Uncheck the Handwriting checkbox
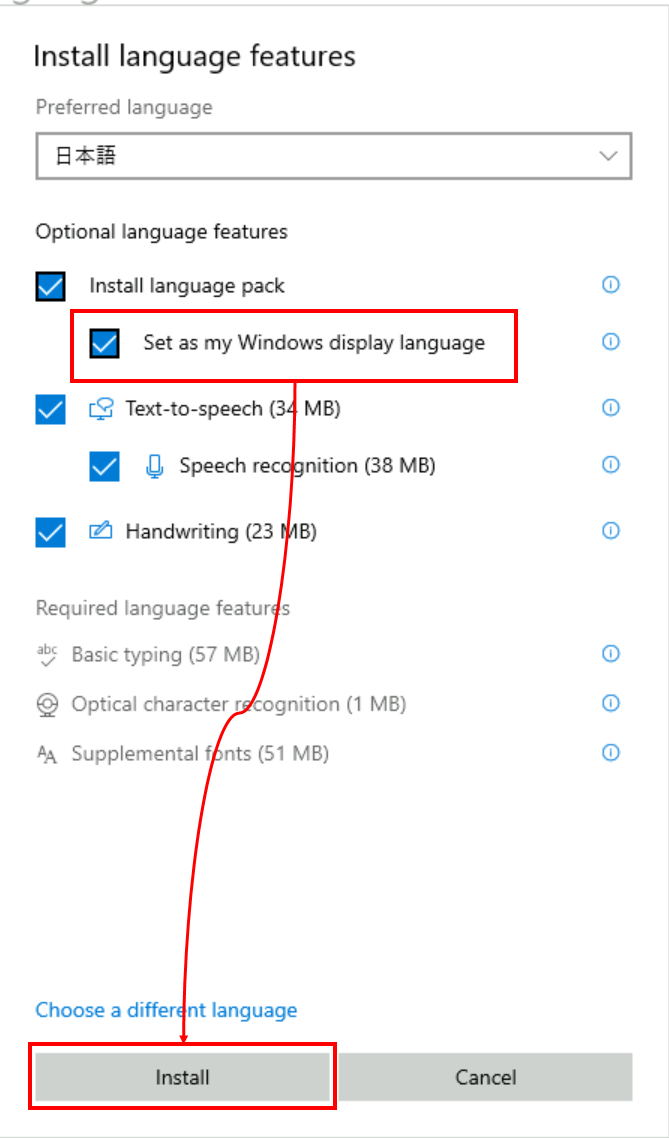 tap(50, 533)
